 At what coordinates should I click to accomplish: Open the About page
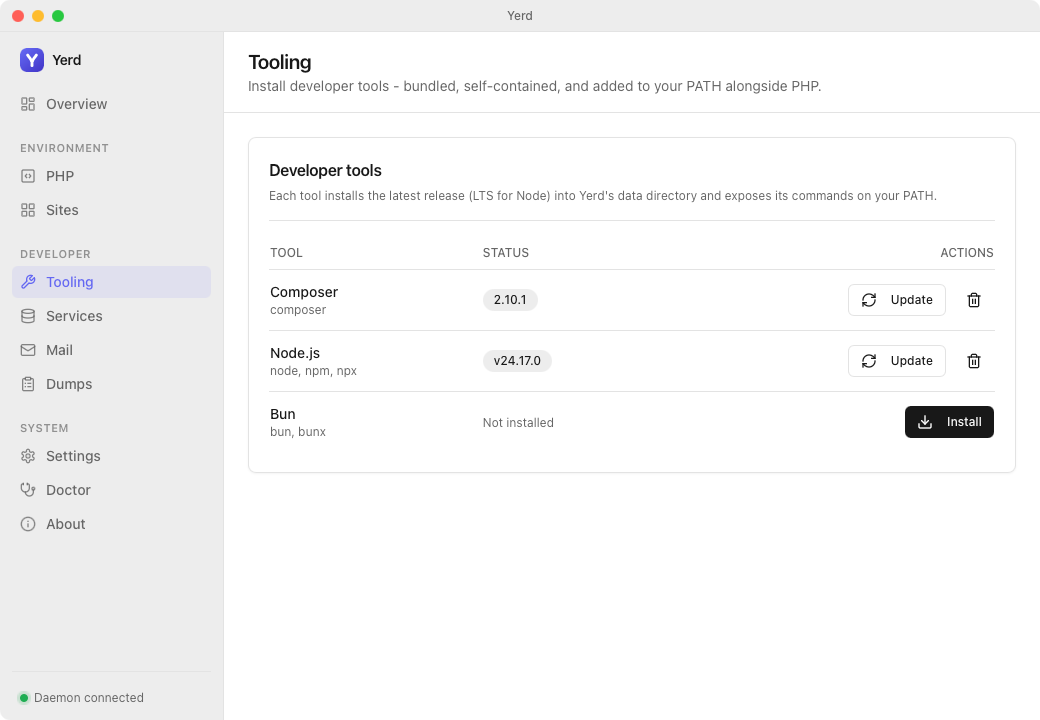(x=111, y=524)
